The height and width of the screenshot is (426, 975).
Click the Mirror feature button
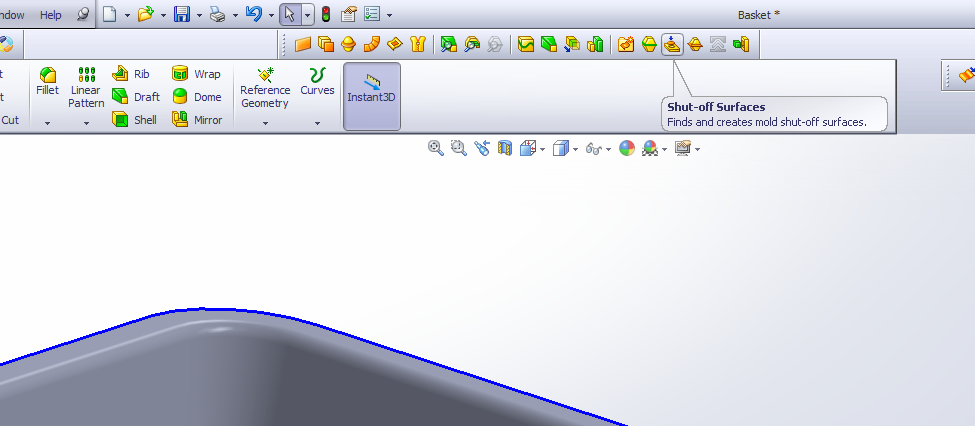(197, 120)
